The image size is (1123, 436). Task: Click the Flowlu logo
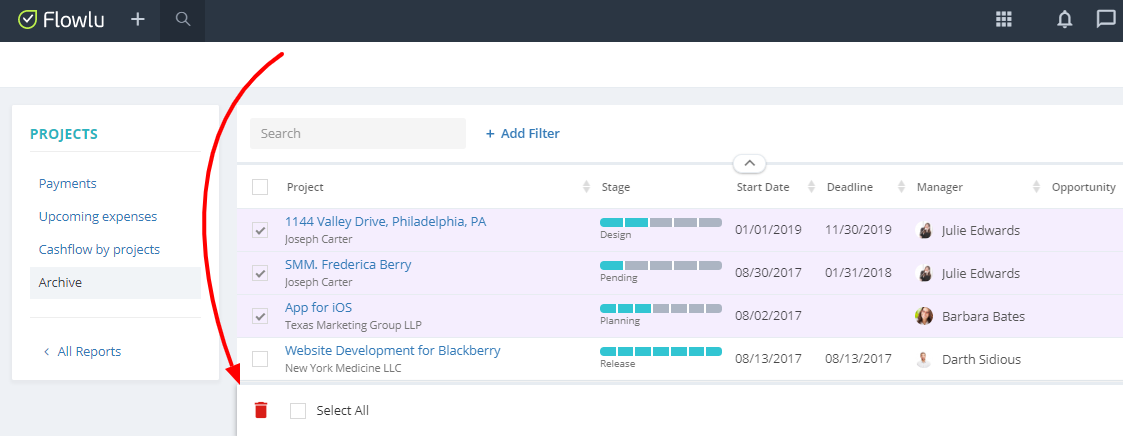tap(61, 19)
